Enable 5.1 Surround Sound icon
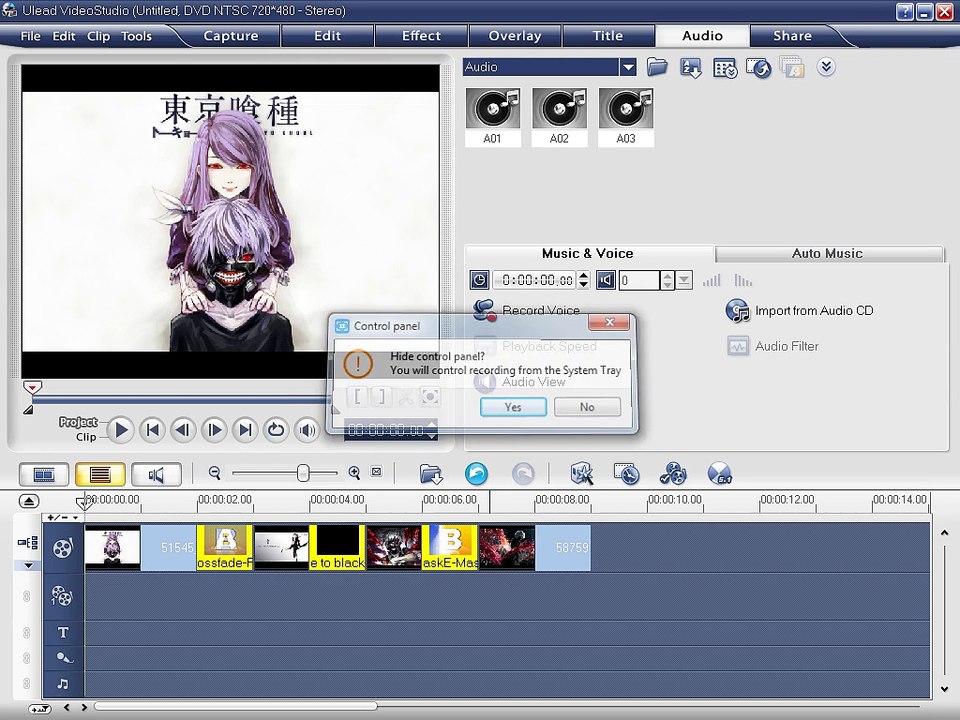The image size is (960, 720). (719, 473)
